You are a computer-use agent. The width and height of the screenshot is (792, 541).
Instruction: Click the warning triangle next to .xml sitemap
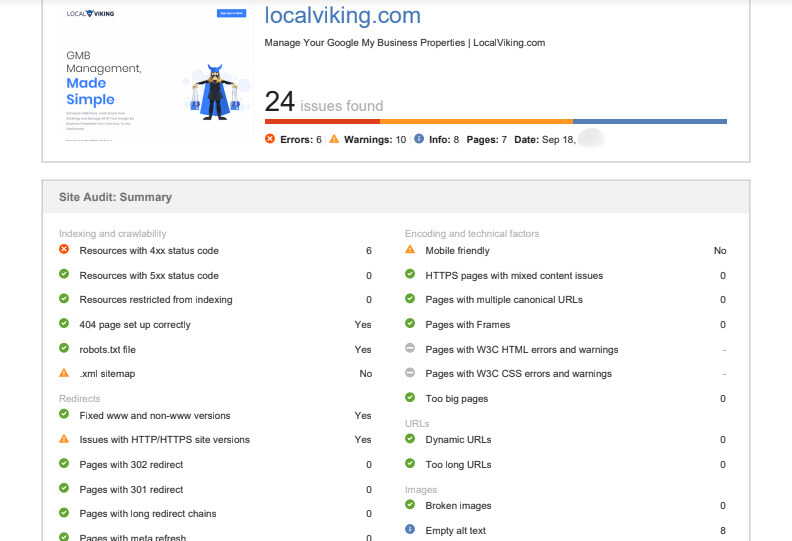[64, 373]
